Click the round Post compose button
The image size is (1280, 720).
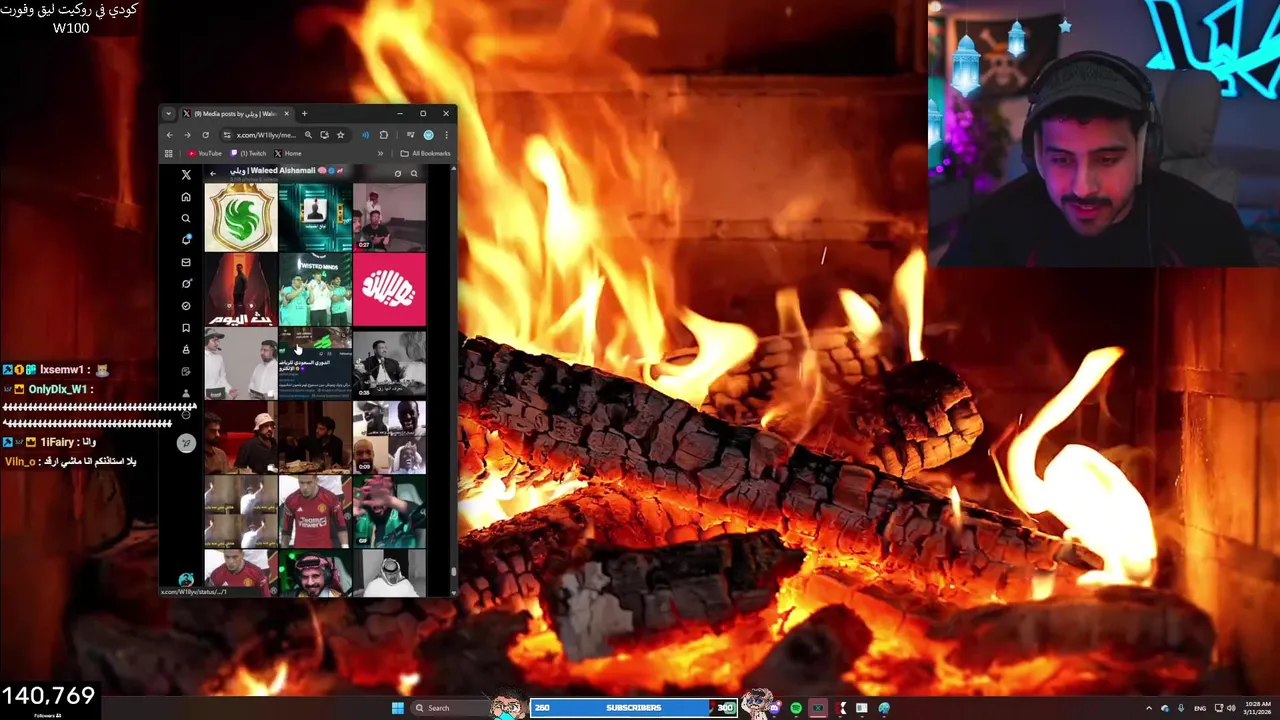coord(186,443)
